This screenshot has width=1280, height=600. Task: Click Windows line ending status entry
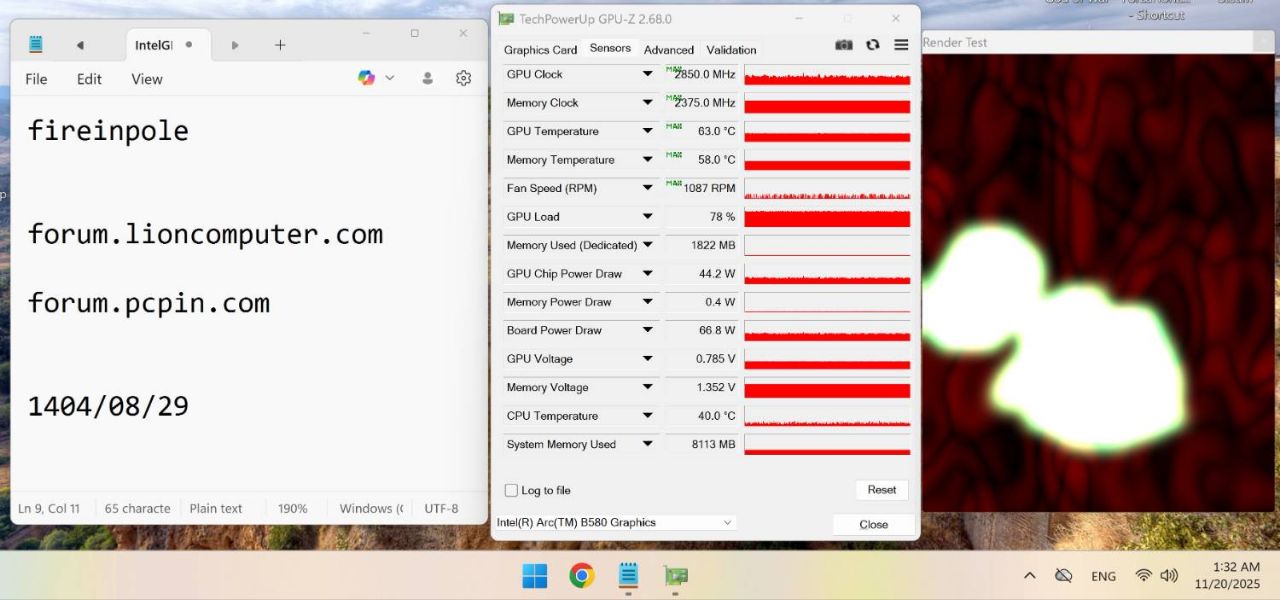(371, 509)
